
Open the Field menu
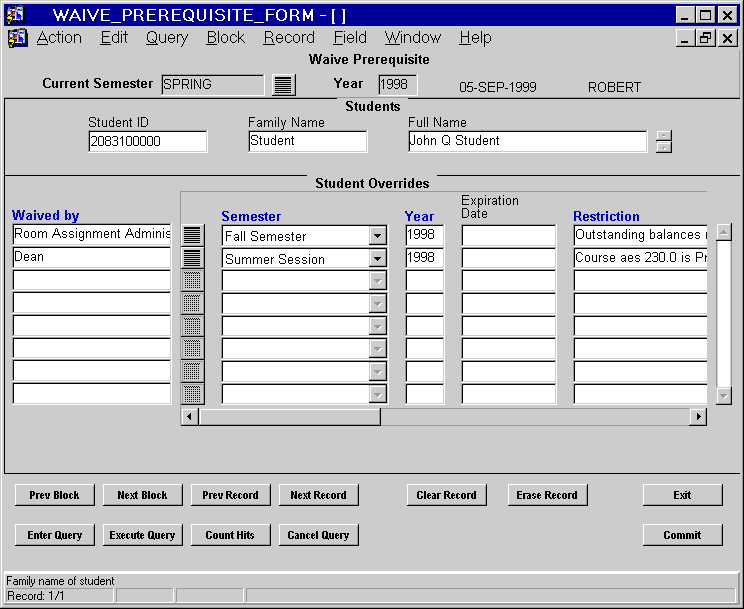[350, 37]
